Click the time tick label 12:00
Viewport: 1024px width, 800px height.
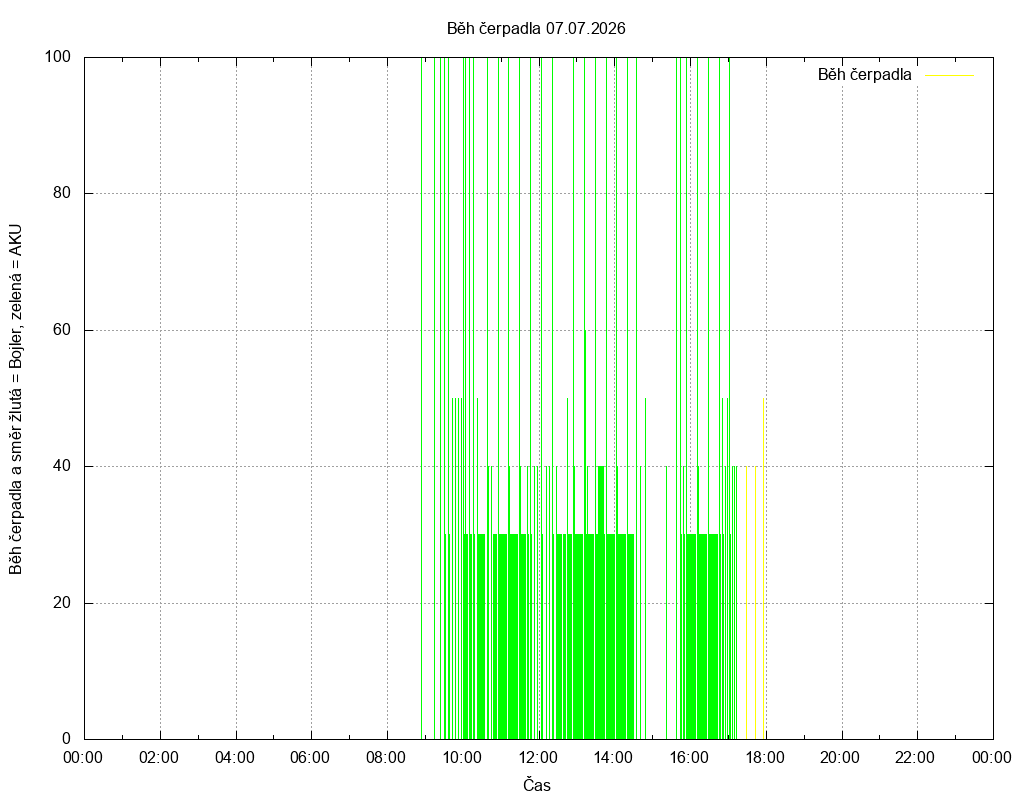pyautogui.click(x=537, y=758)
